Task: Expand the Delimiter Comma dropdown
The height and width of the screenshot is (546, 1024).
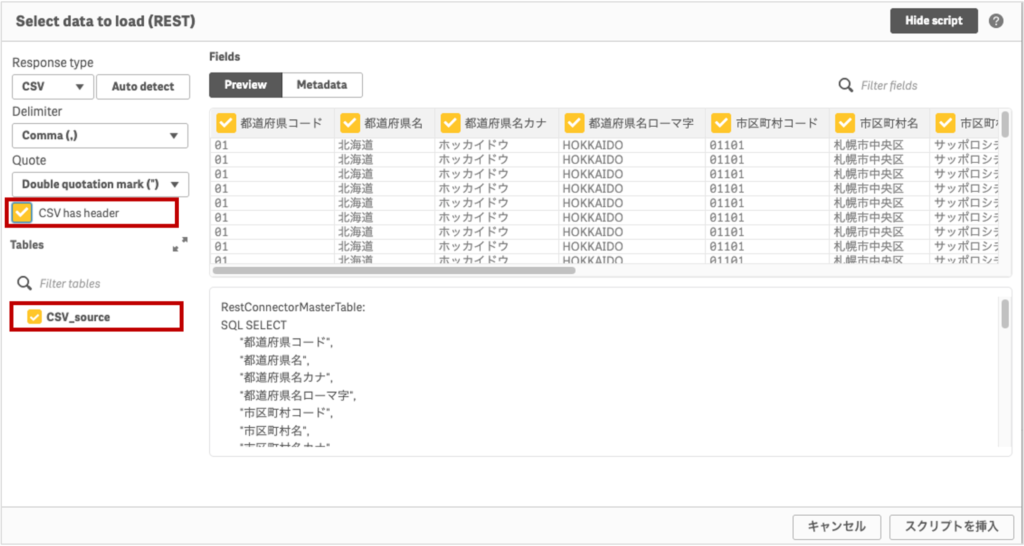Action: pyautogui.click(x=100, y=135)
